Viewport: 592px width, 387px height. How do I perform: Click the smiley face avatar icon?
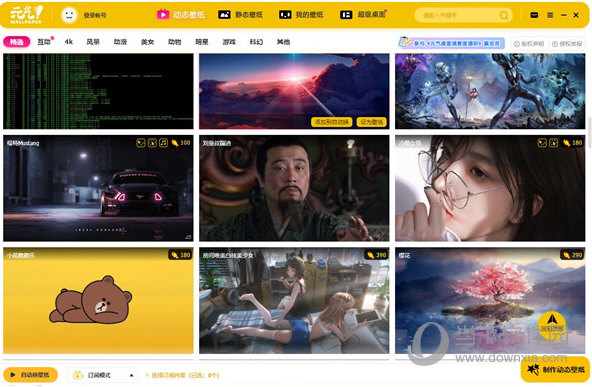(x=69, y=15)
